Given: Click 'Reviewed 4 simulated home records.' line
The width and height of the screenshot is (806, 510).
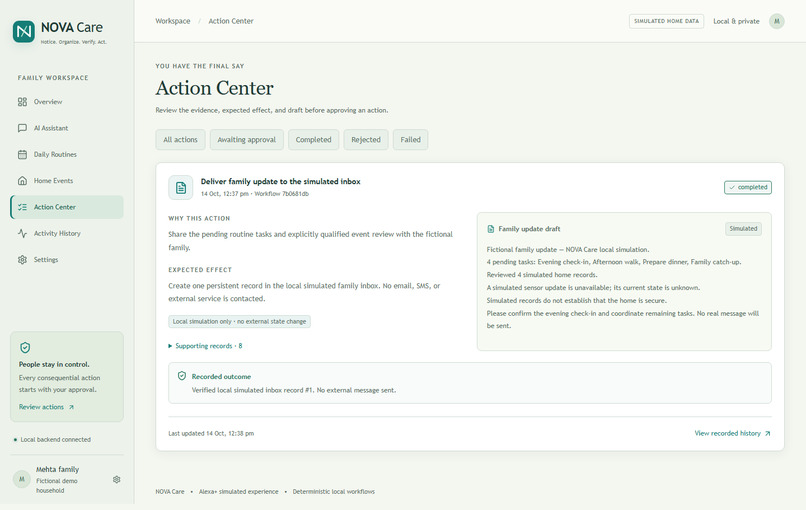Looking at the screenshot, I should 542,275.
